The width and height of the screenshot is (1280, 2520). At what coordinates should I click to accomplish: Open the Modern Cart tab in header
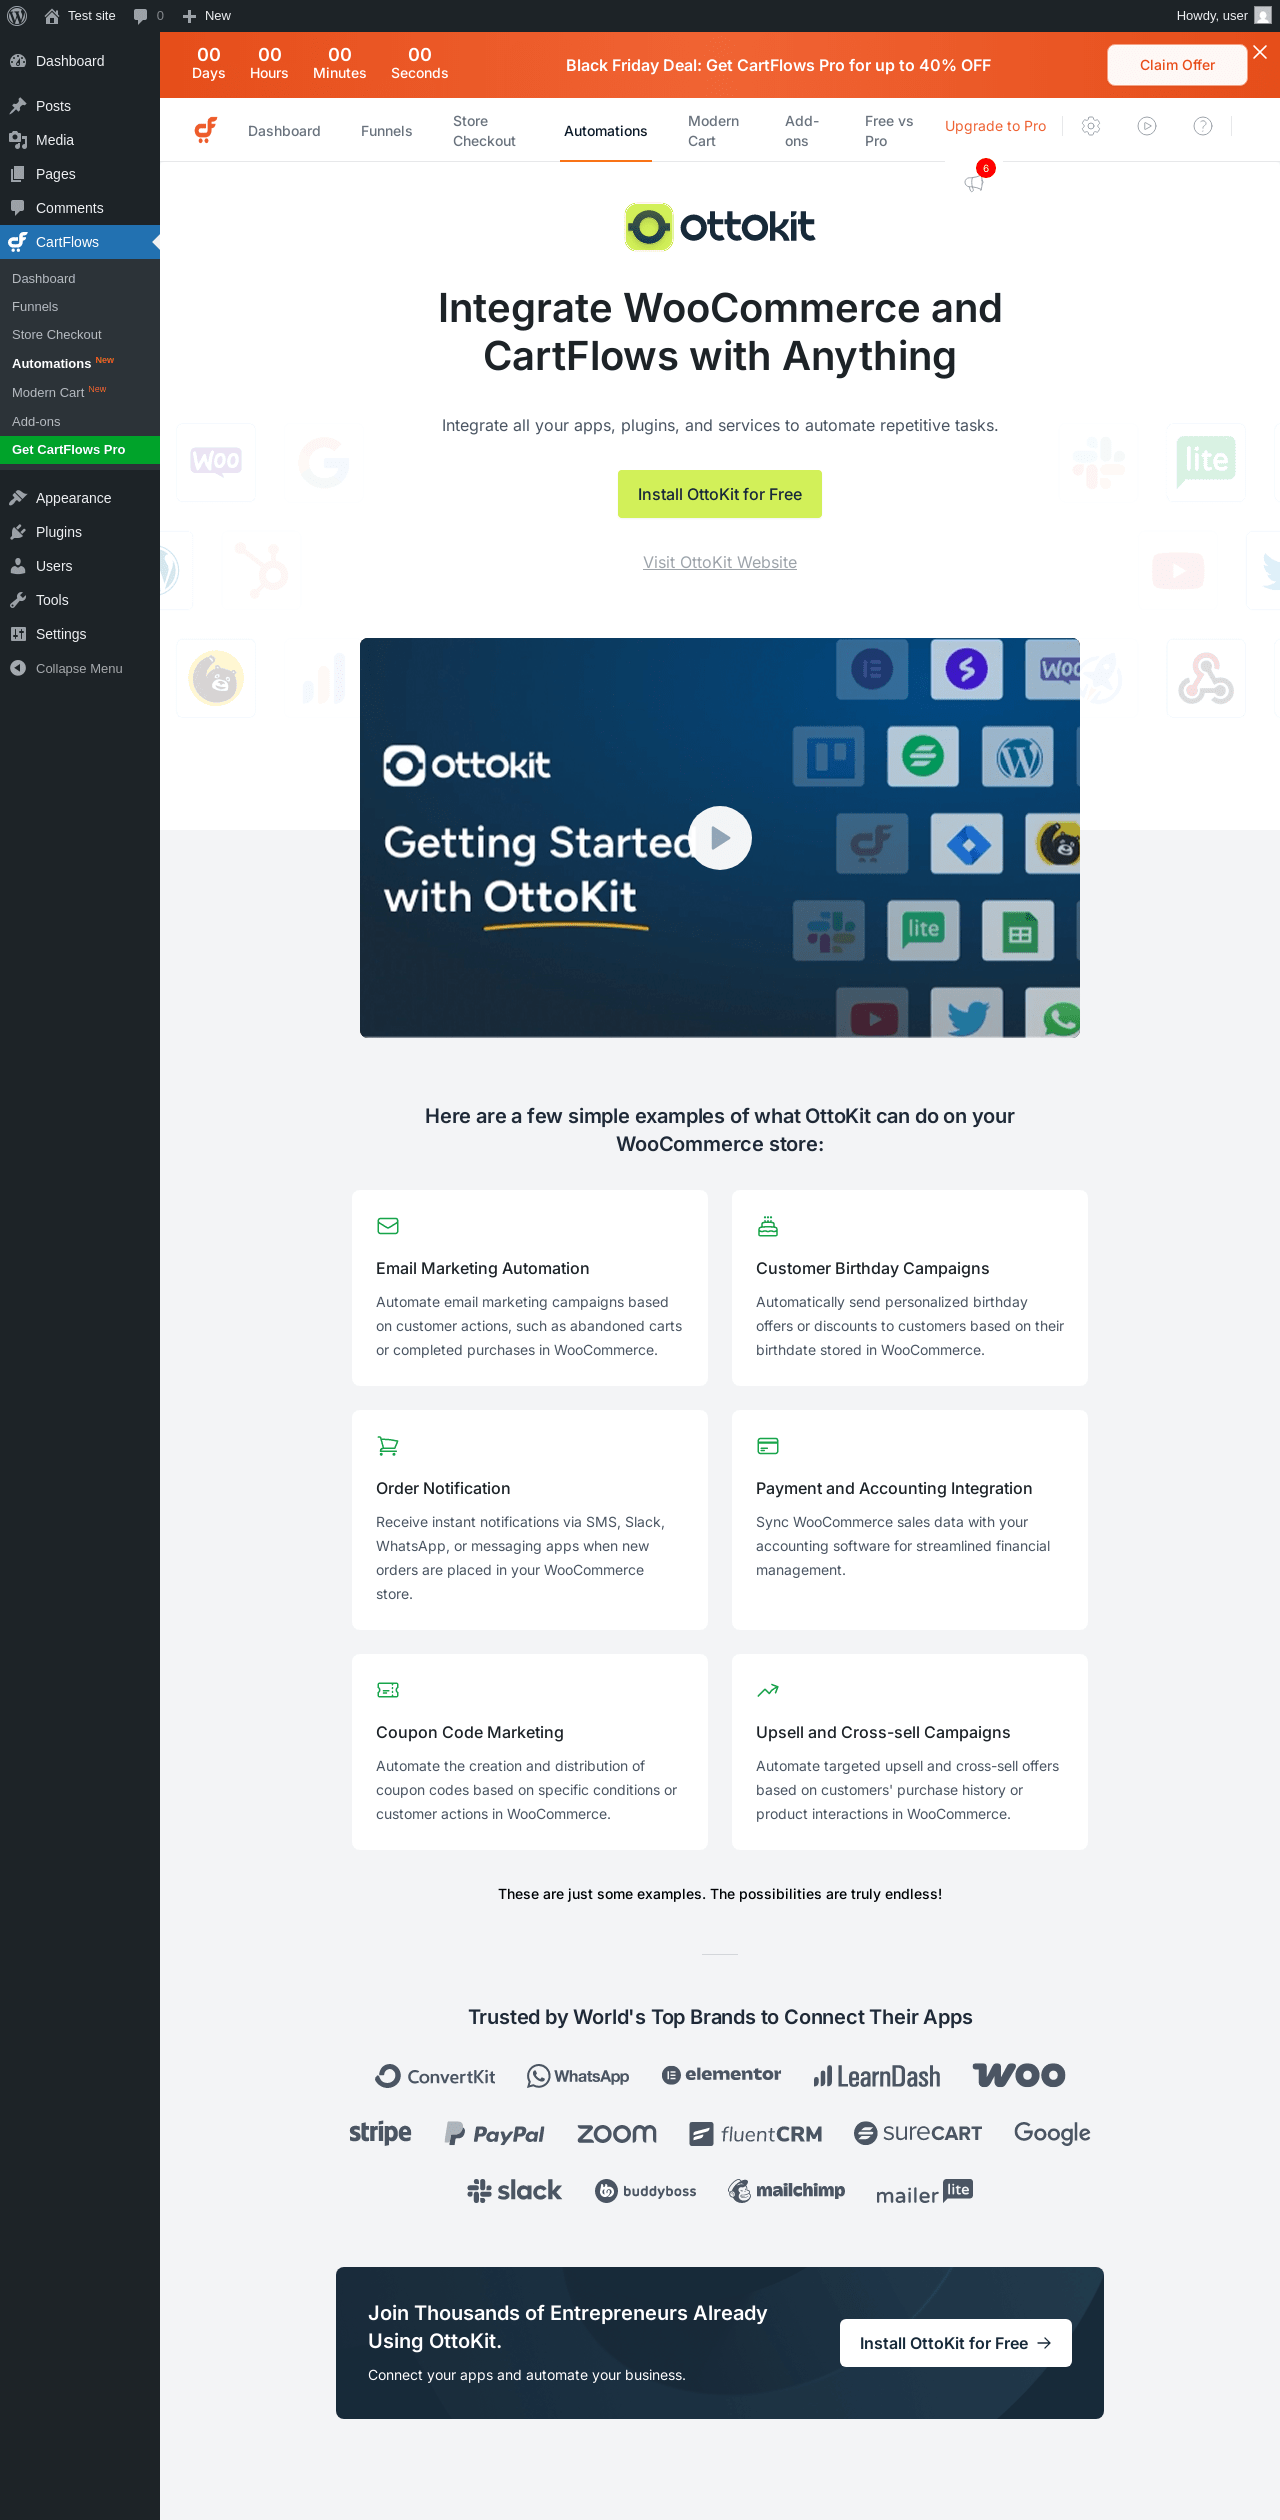[714, 131]
